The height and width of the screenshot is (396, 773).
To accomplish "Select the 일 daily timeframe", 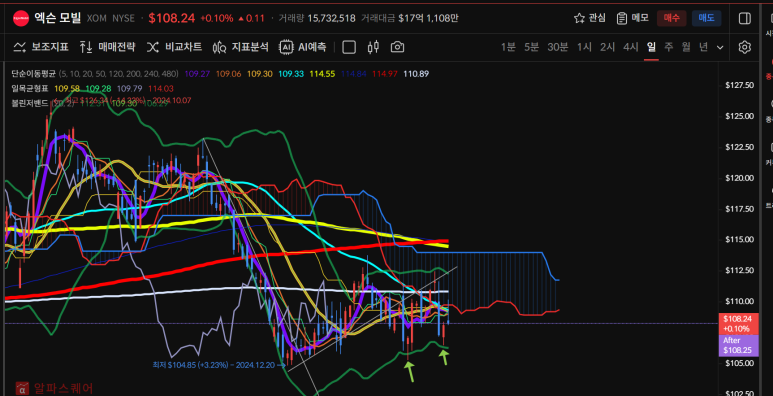I will tap(651, 47).
